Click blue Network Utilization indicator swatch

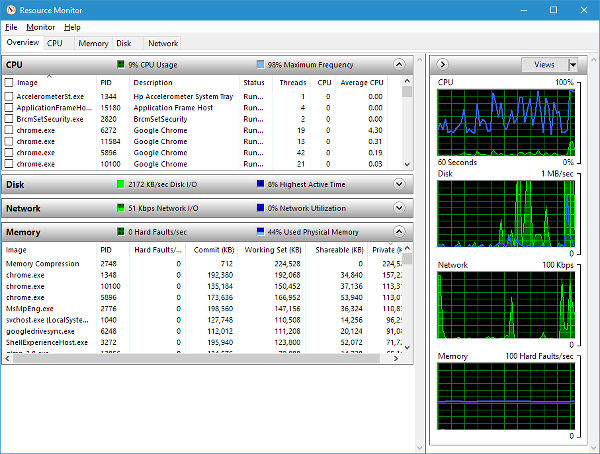[x=260, y=208]
